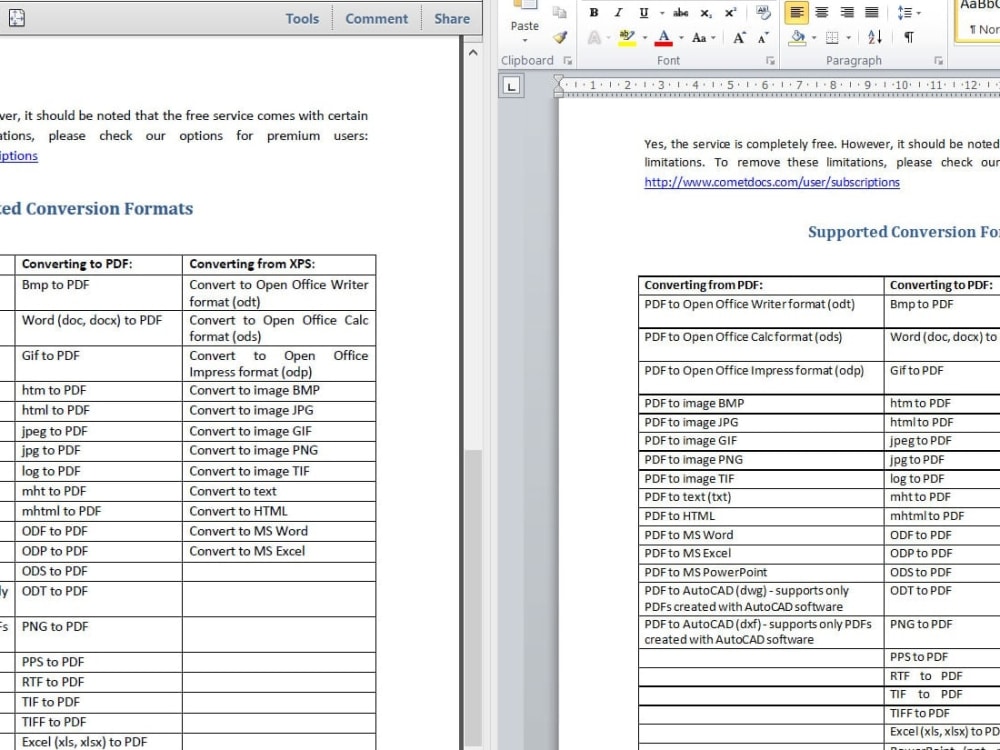
Task: Click 'PDF to MS PowerPoint' cell in Word
Action: (761, 572)
